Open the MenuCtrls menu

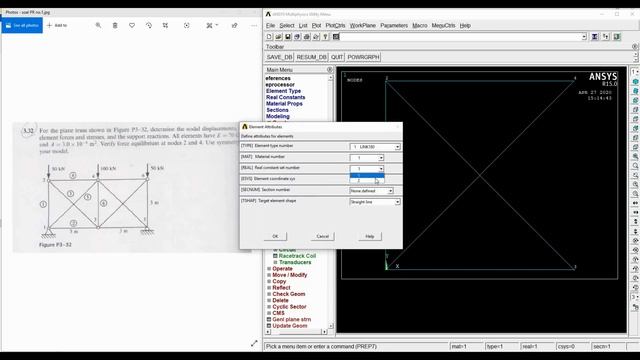pos(443,25)
